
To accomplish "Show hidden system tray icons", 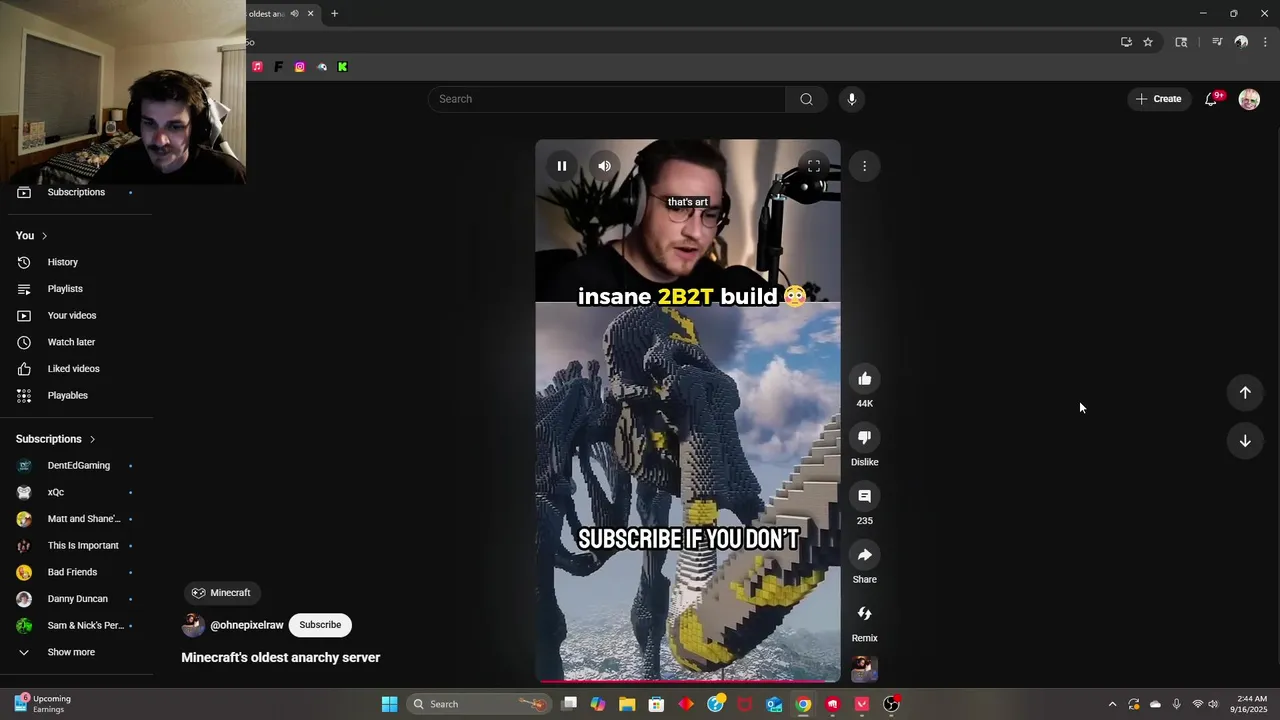I will tap(1112, 704).
